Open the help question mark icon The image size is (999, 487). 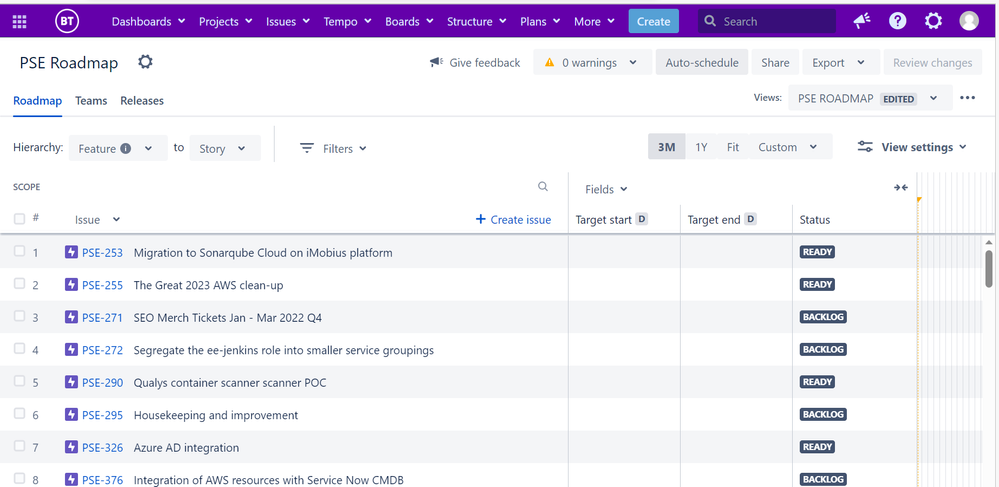point(897,21)
